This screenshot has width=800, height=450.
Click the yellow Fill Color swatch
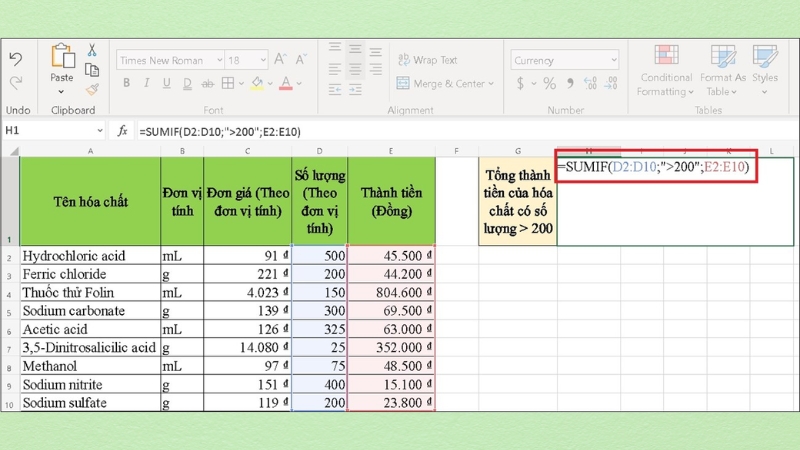pos(257,84)
